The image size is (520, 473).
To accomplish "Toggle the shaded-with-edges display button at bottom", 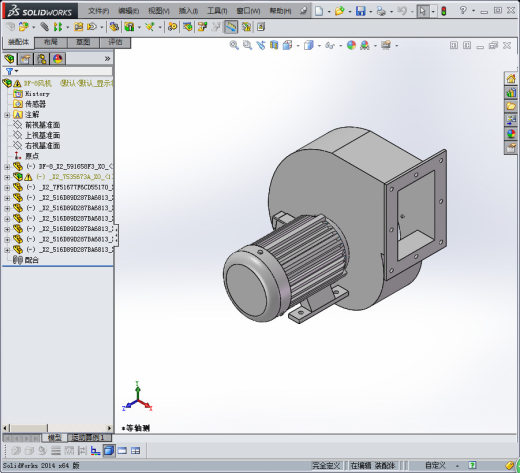I will tap(109, 451).
